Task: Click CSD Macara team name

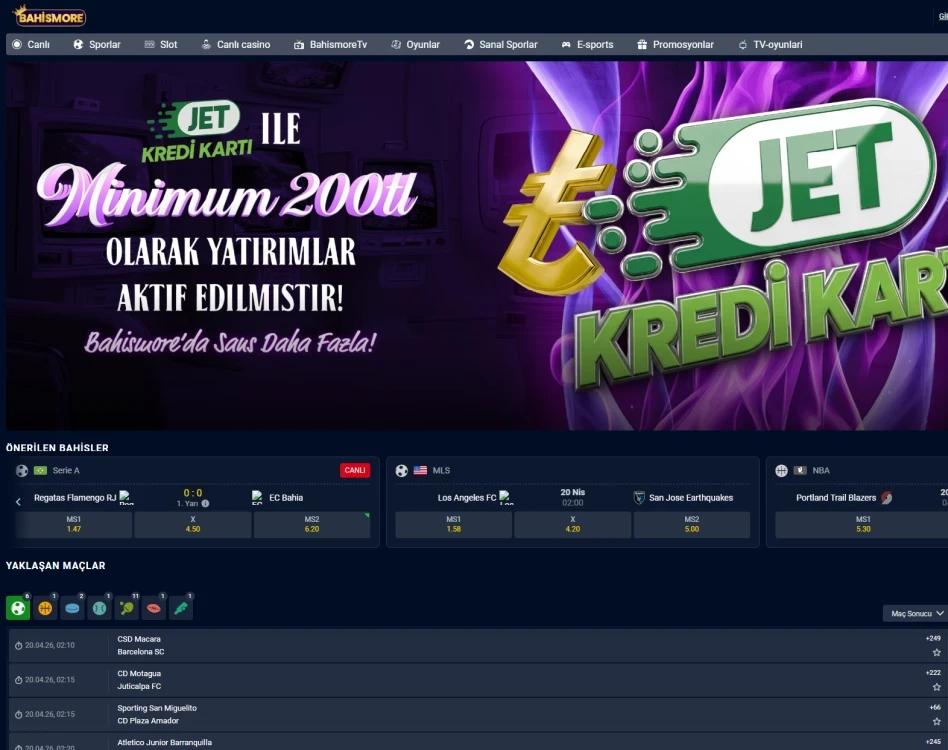Action: tap(139, 639)
